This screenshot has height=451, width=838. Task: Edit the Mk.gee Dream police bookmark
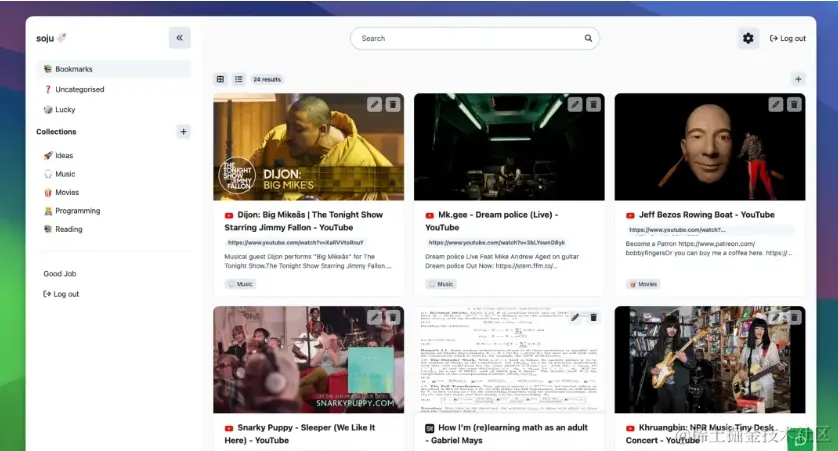tap(575, 104)
